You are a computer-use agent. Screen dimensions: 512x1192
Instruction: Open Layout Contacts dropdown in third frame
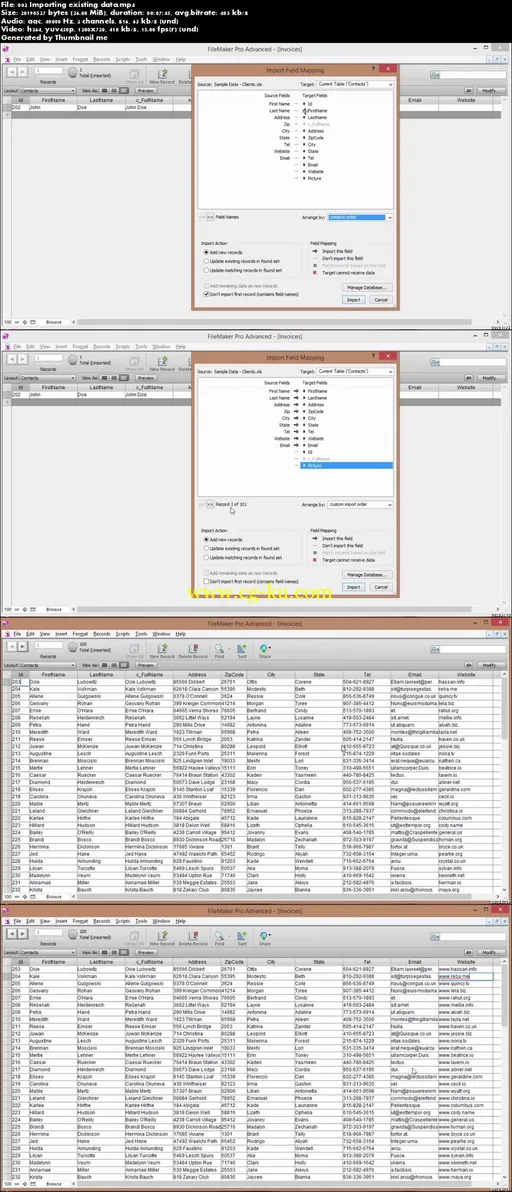click(48, 664)
